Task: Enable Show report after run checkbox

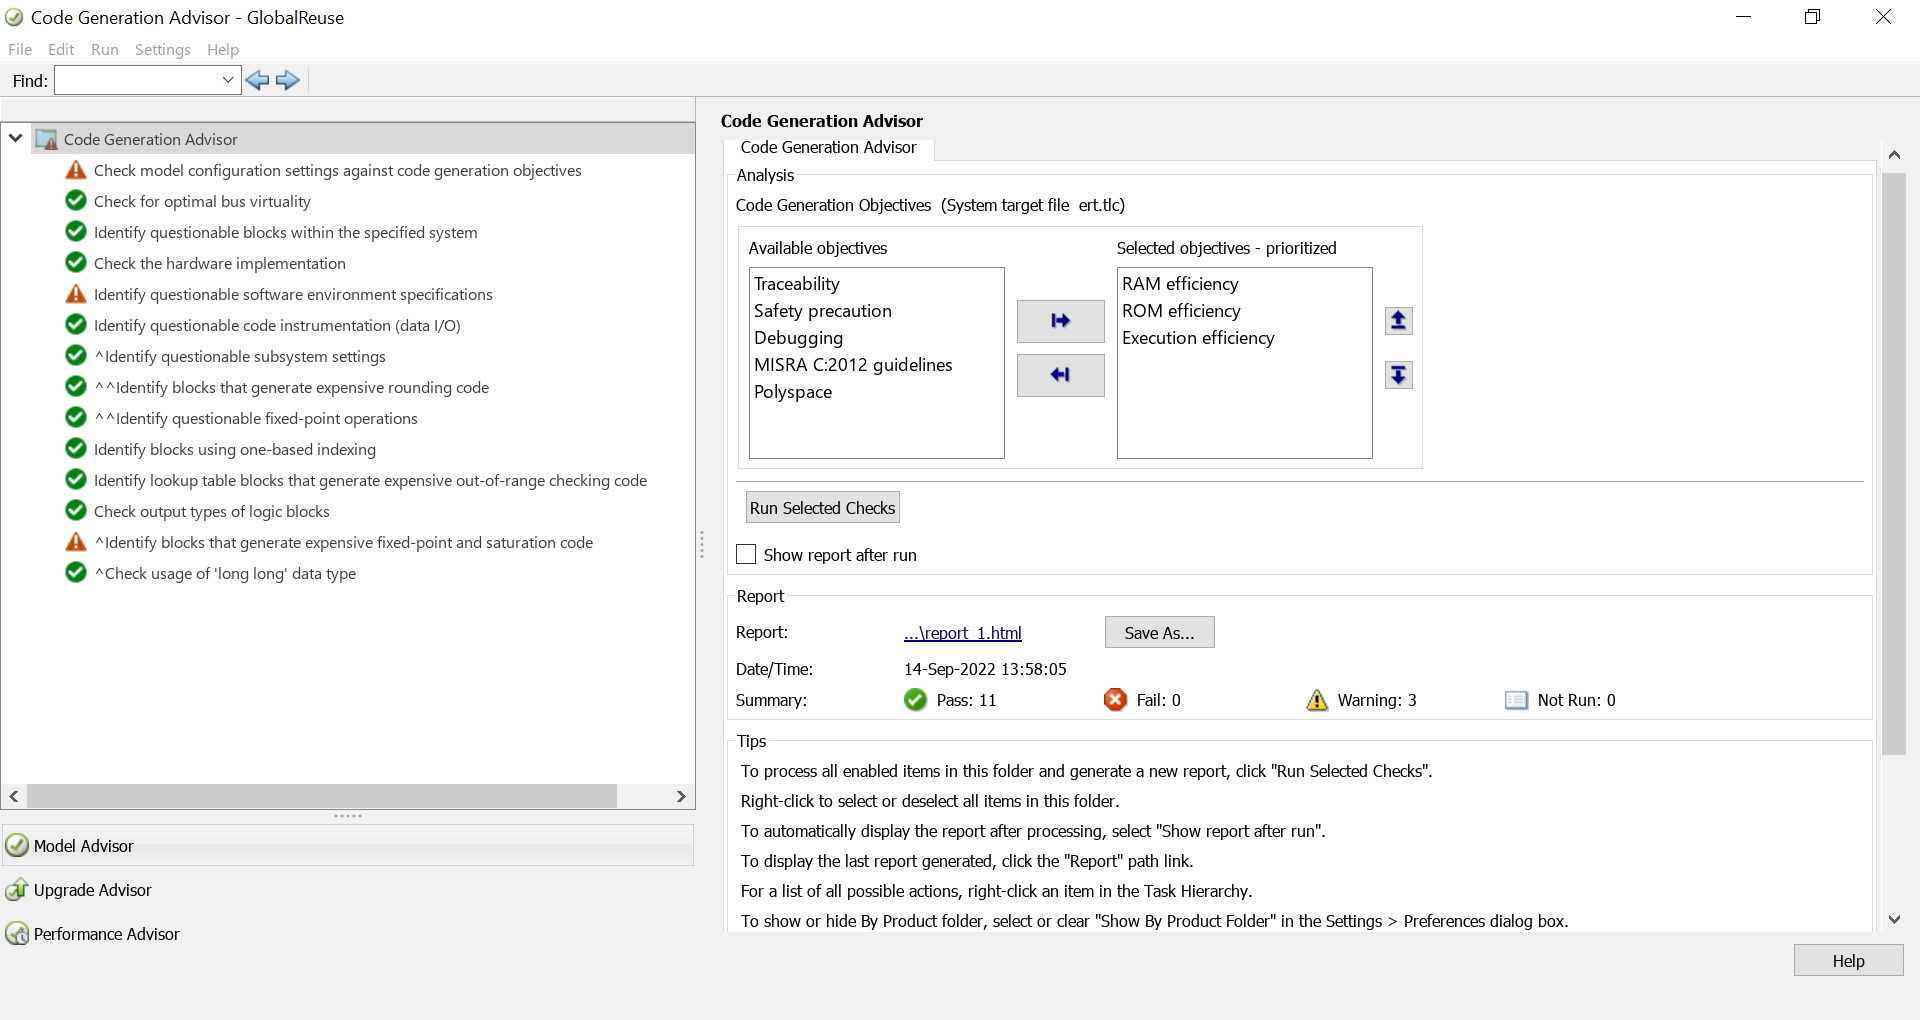Action: 746,554
